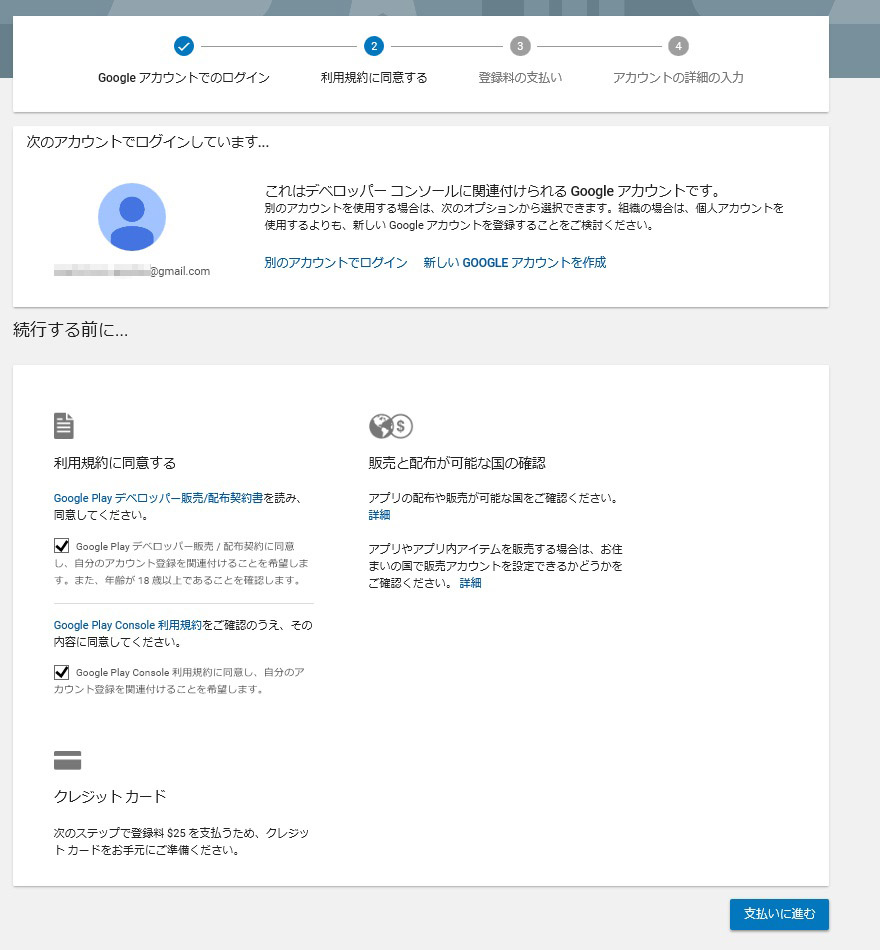Open Google Play Console 利用規約 link
The width and height of the screenshot is (880, 950).
point(127,625)
